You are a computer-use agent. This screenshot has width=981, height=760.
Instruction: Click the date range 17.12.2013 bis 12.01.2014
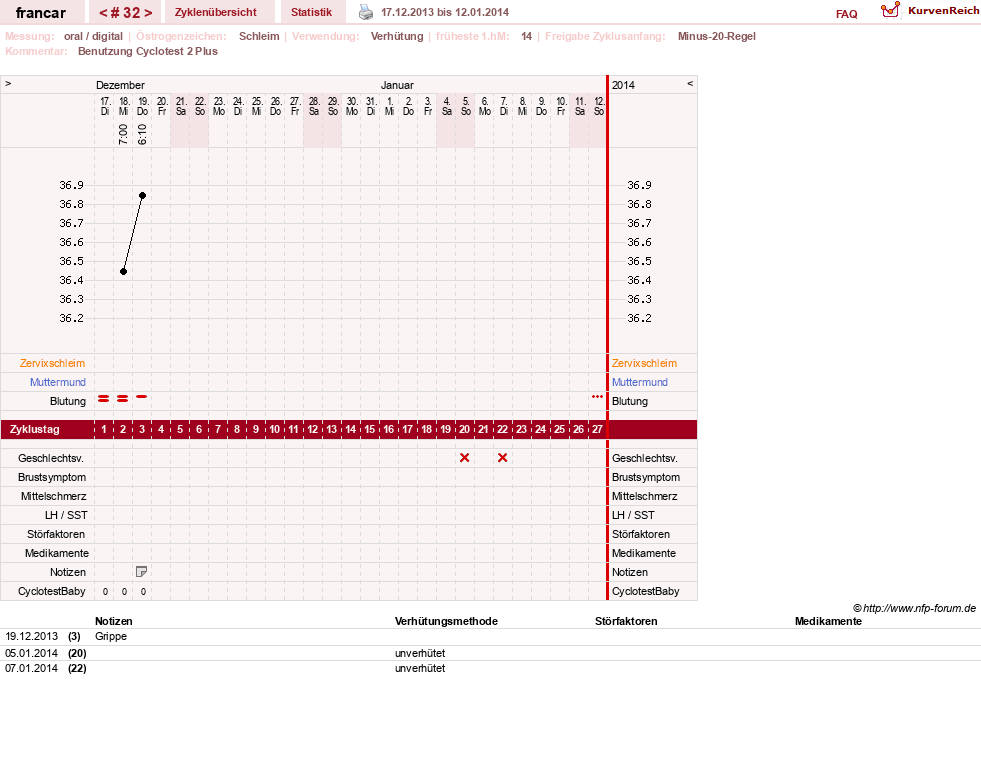pyautogui.click(x=445, y=12)
